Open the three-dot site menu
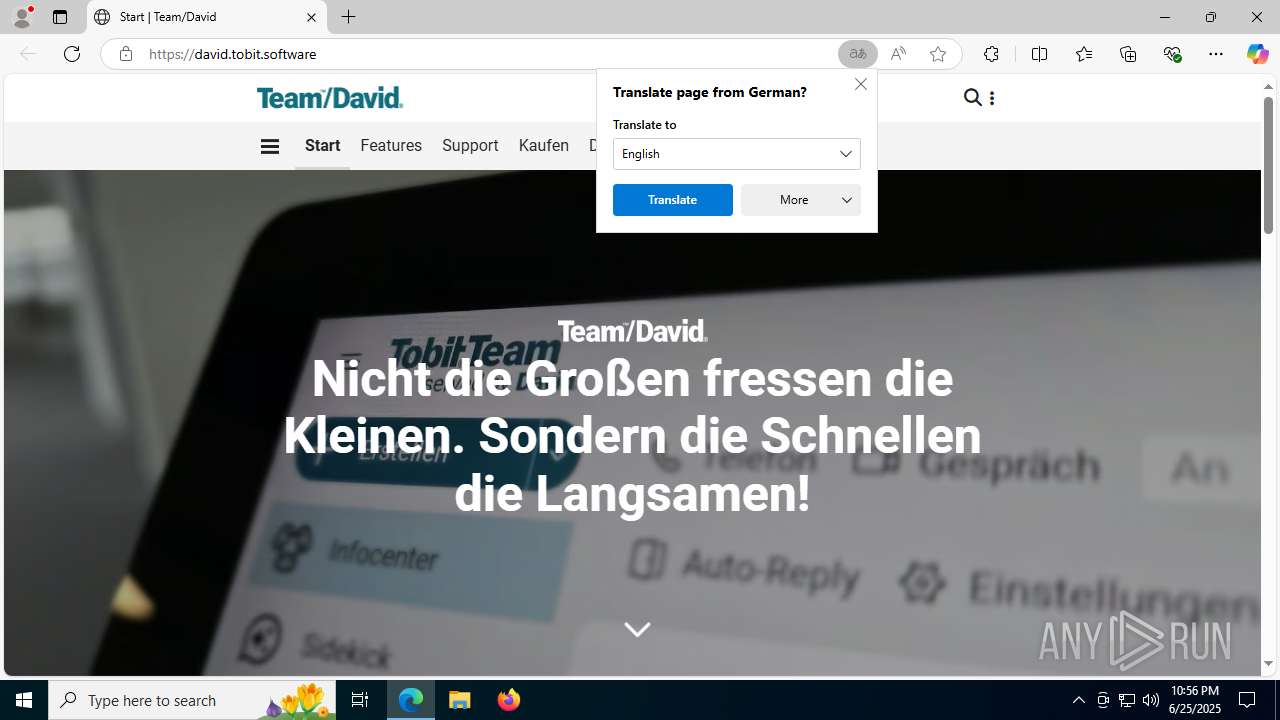 pyautogui.click(x=991, y=98)
